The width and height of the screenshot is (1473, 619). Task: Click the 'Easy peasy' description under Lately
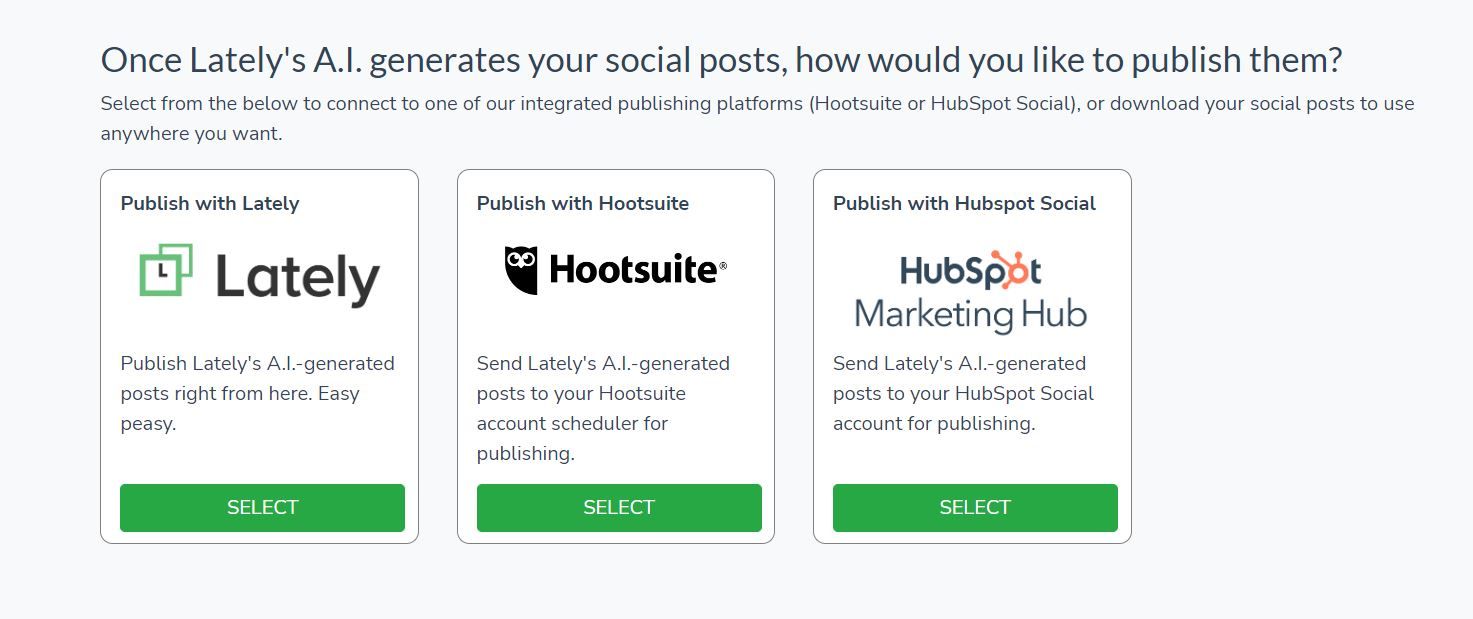(256, 393)
